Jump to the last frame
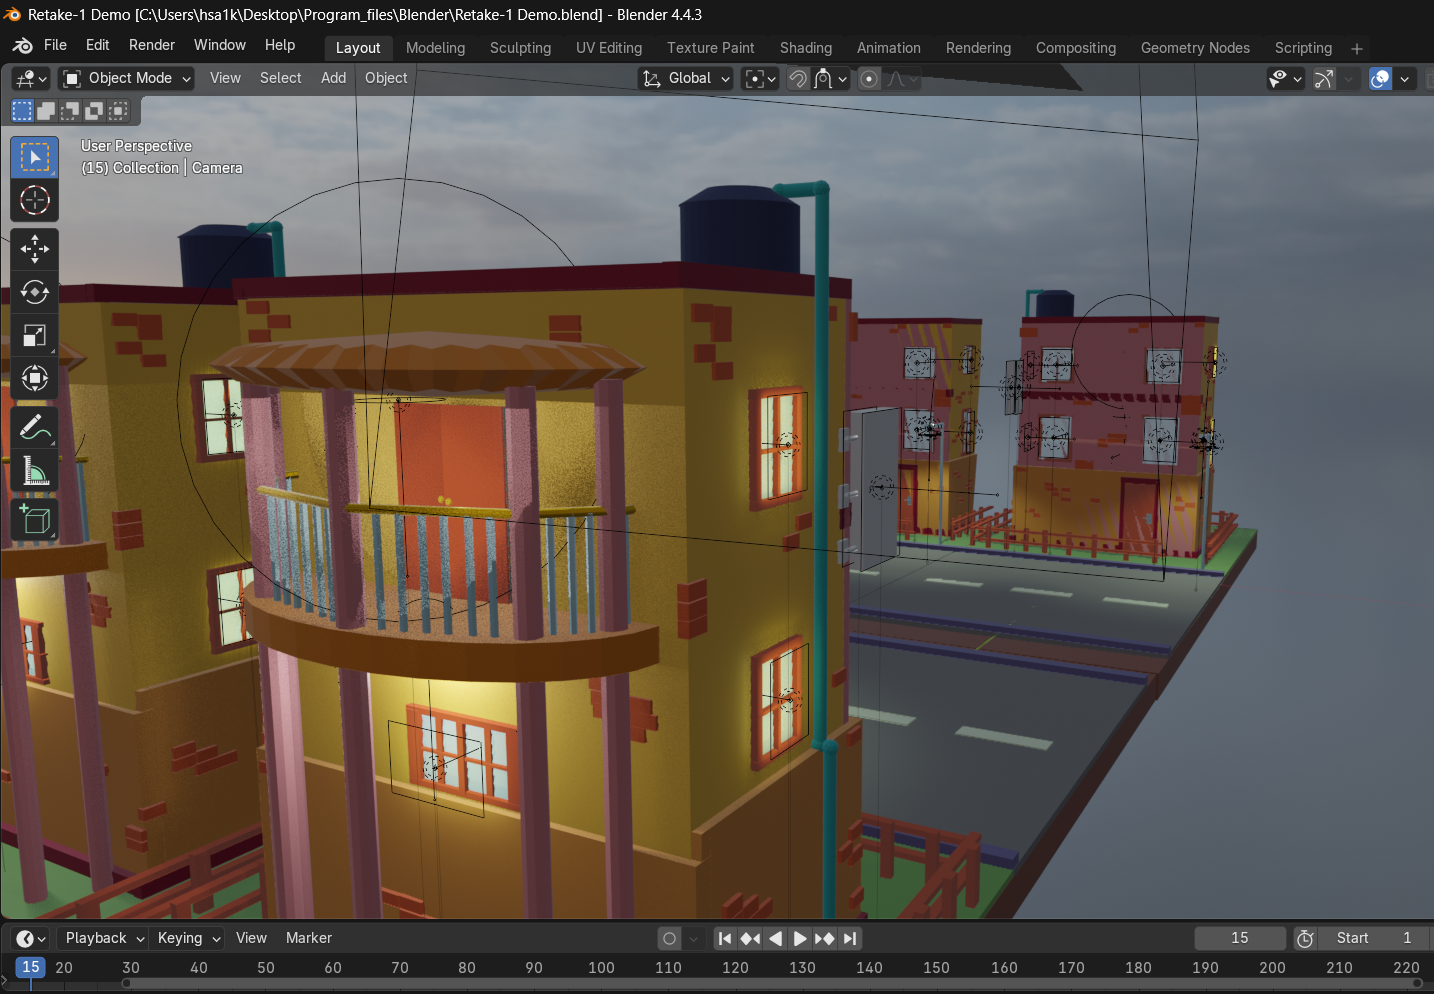This screenshot has height=994, width=1434. pos(850,938)
